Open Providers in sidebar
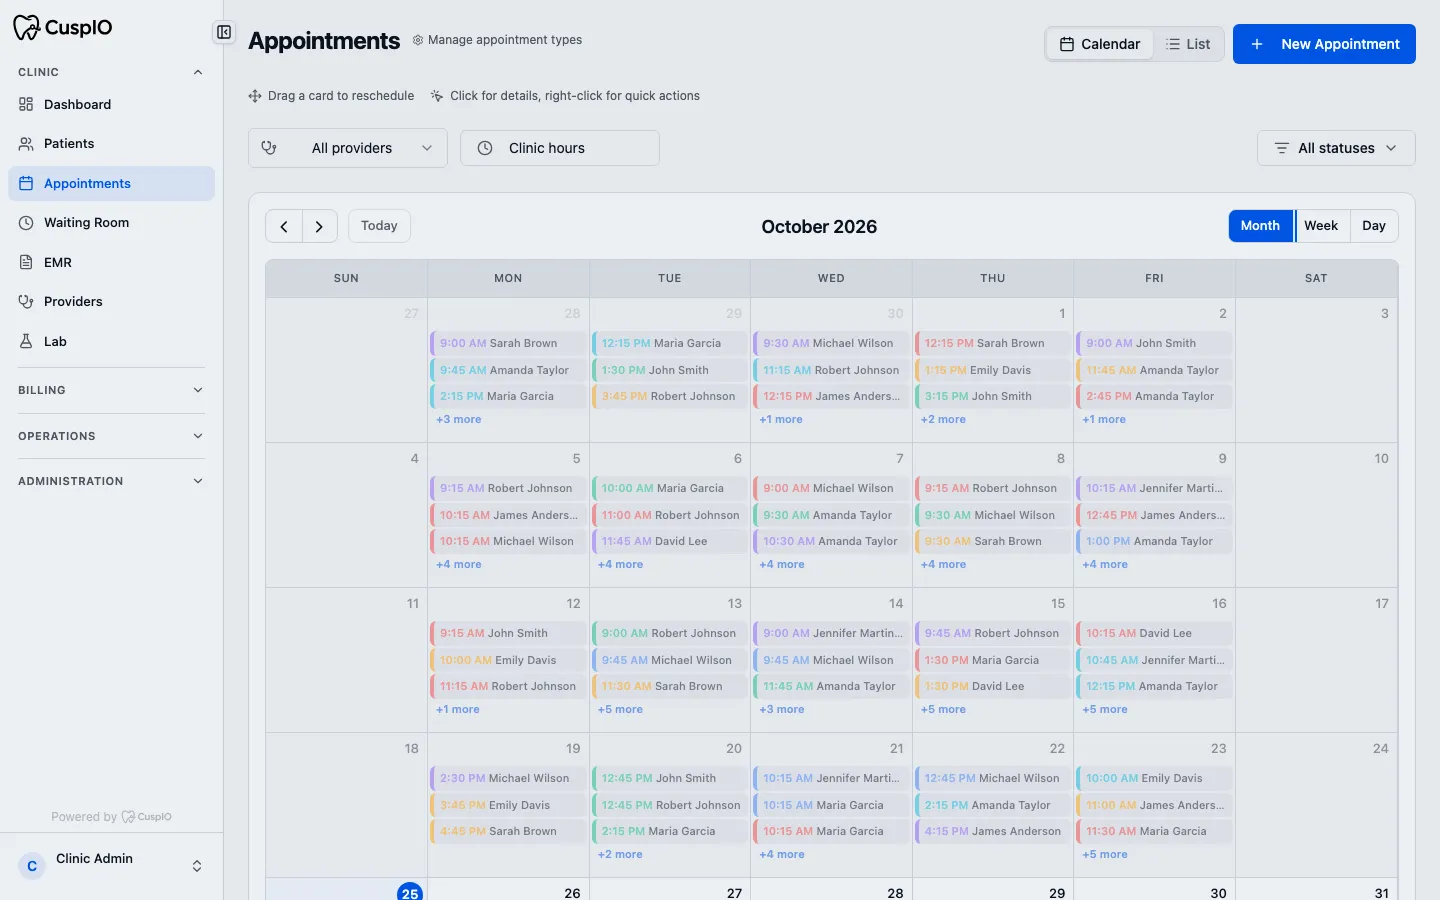1440x900 pixels. tap(111, 301)
